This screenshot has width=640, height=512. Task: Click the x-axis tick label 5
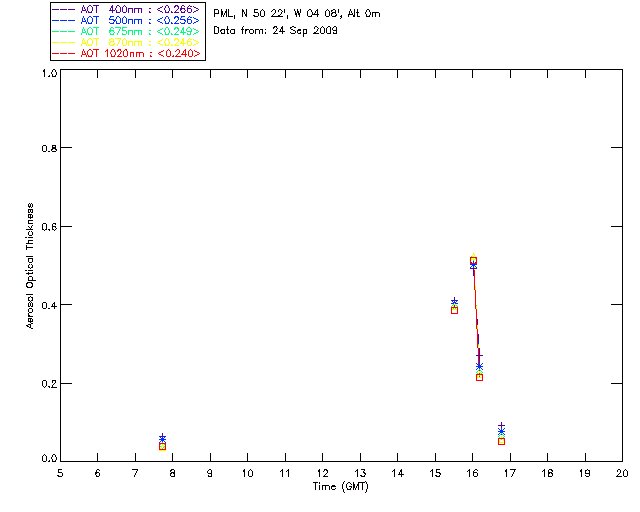point(60,473)
